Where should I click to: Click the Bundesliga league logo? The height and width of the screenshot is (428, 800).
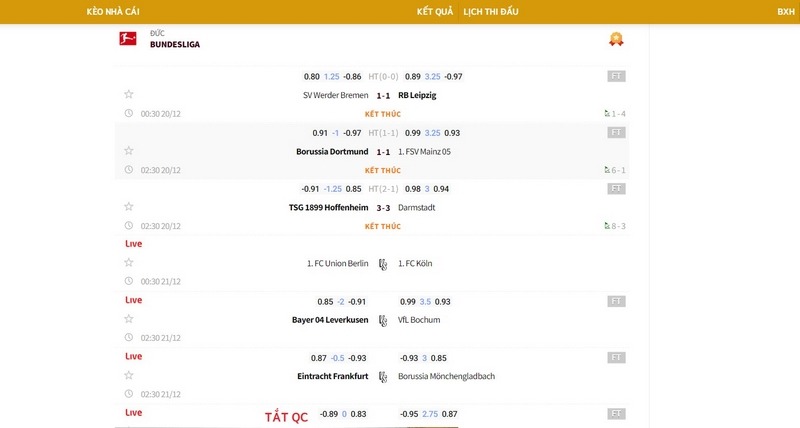(x=128, y=39)
